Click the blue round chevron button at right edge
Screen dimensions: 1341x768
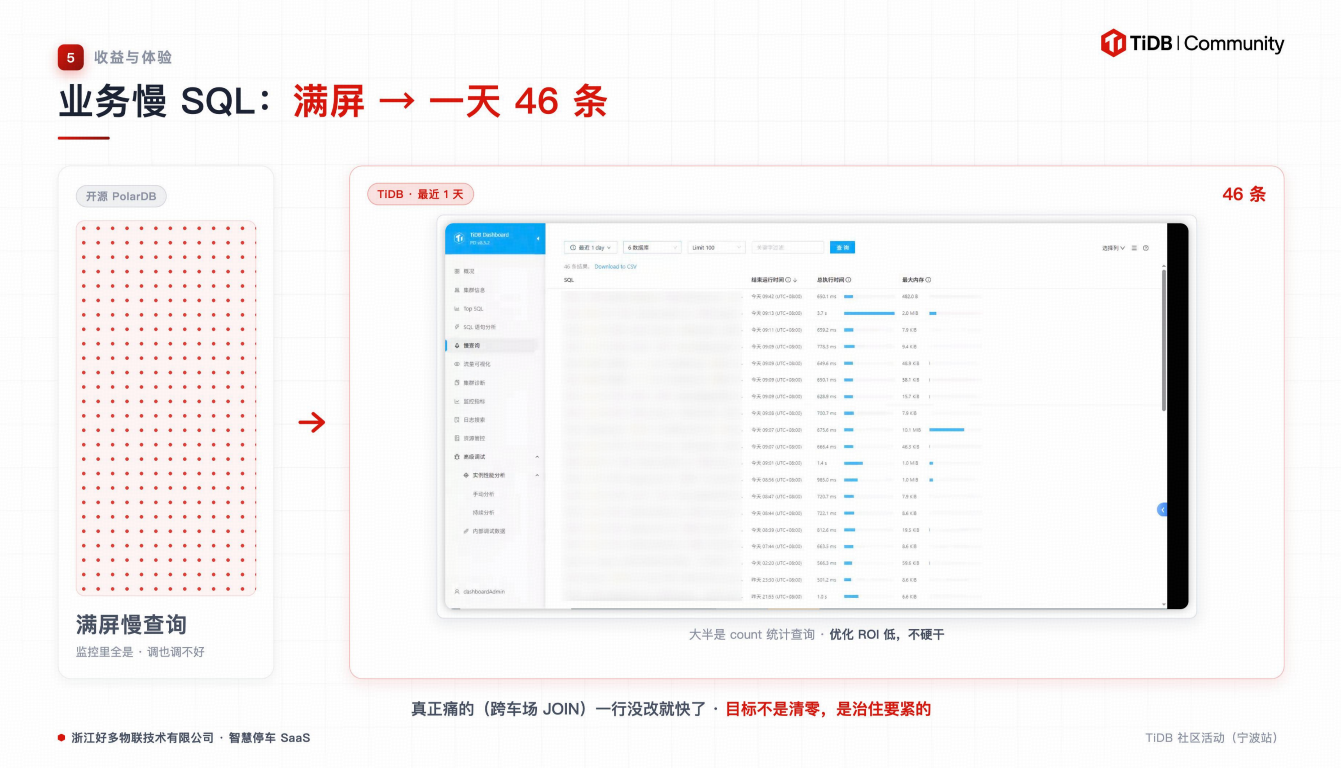pyautogui.click(x=1162, y=510)
